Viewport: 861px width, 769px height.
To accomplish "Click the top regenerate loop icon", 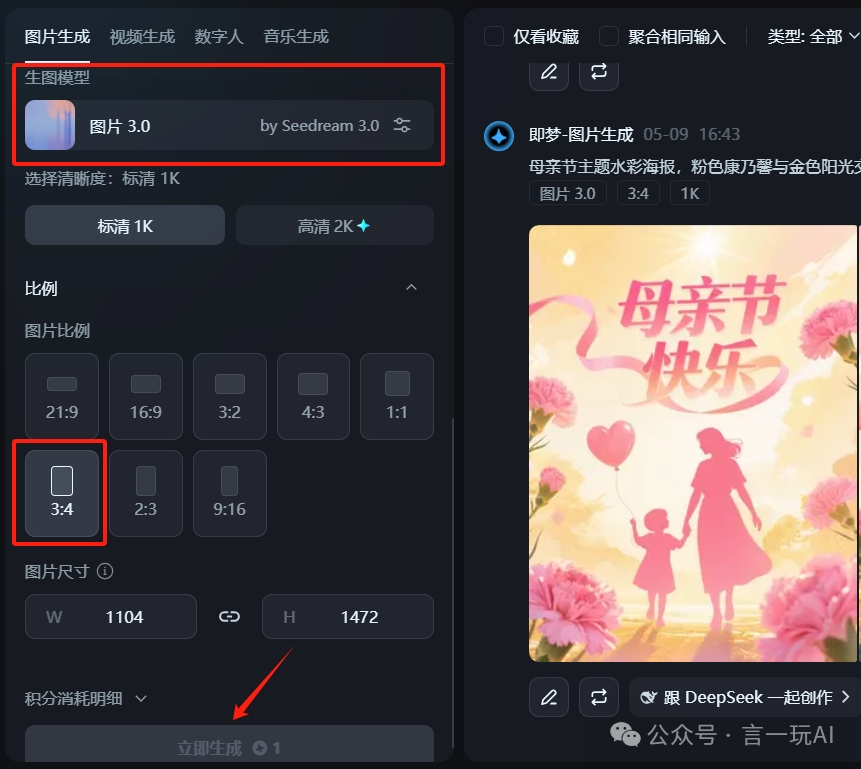I will (599, 74).
